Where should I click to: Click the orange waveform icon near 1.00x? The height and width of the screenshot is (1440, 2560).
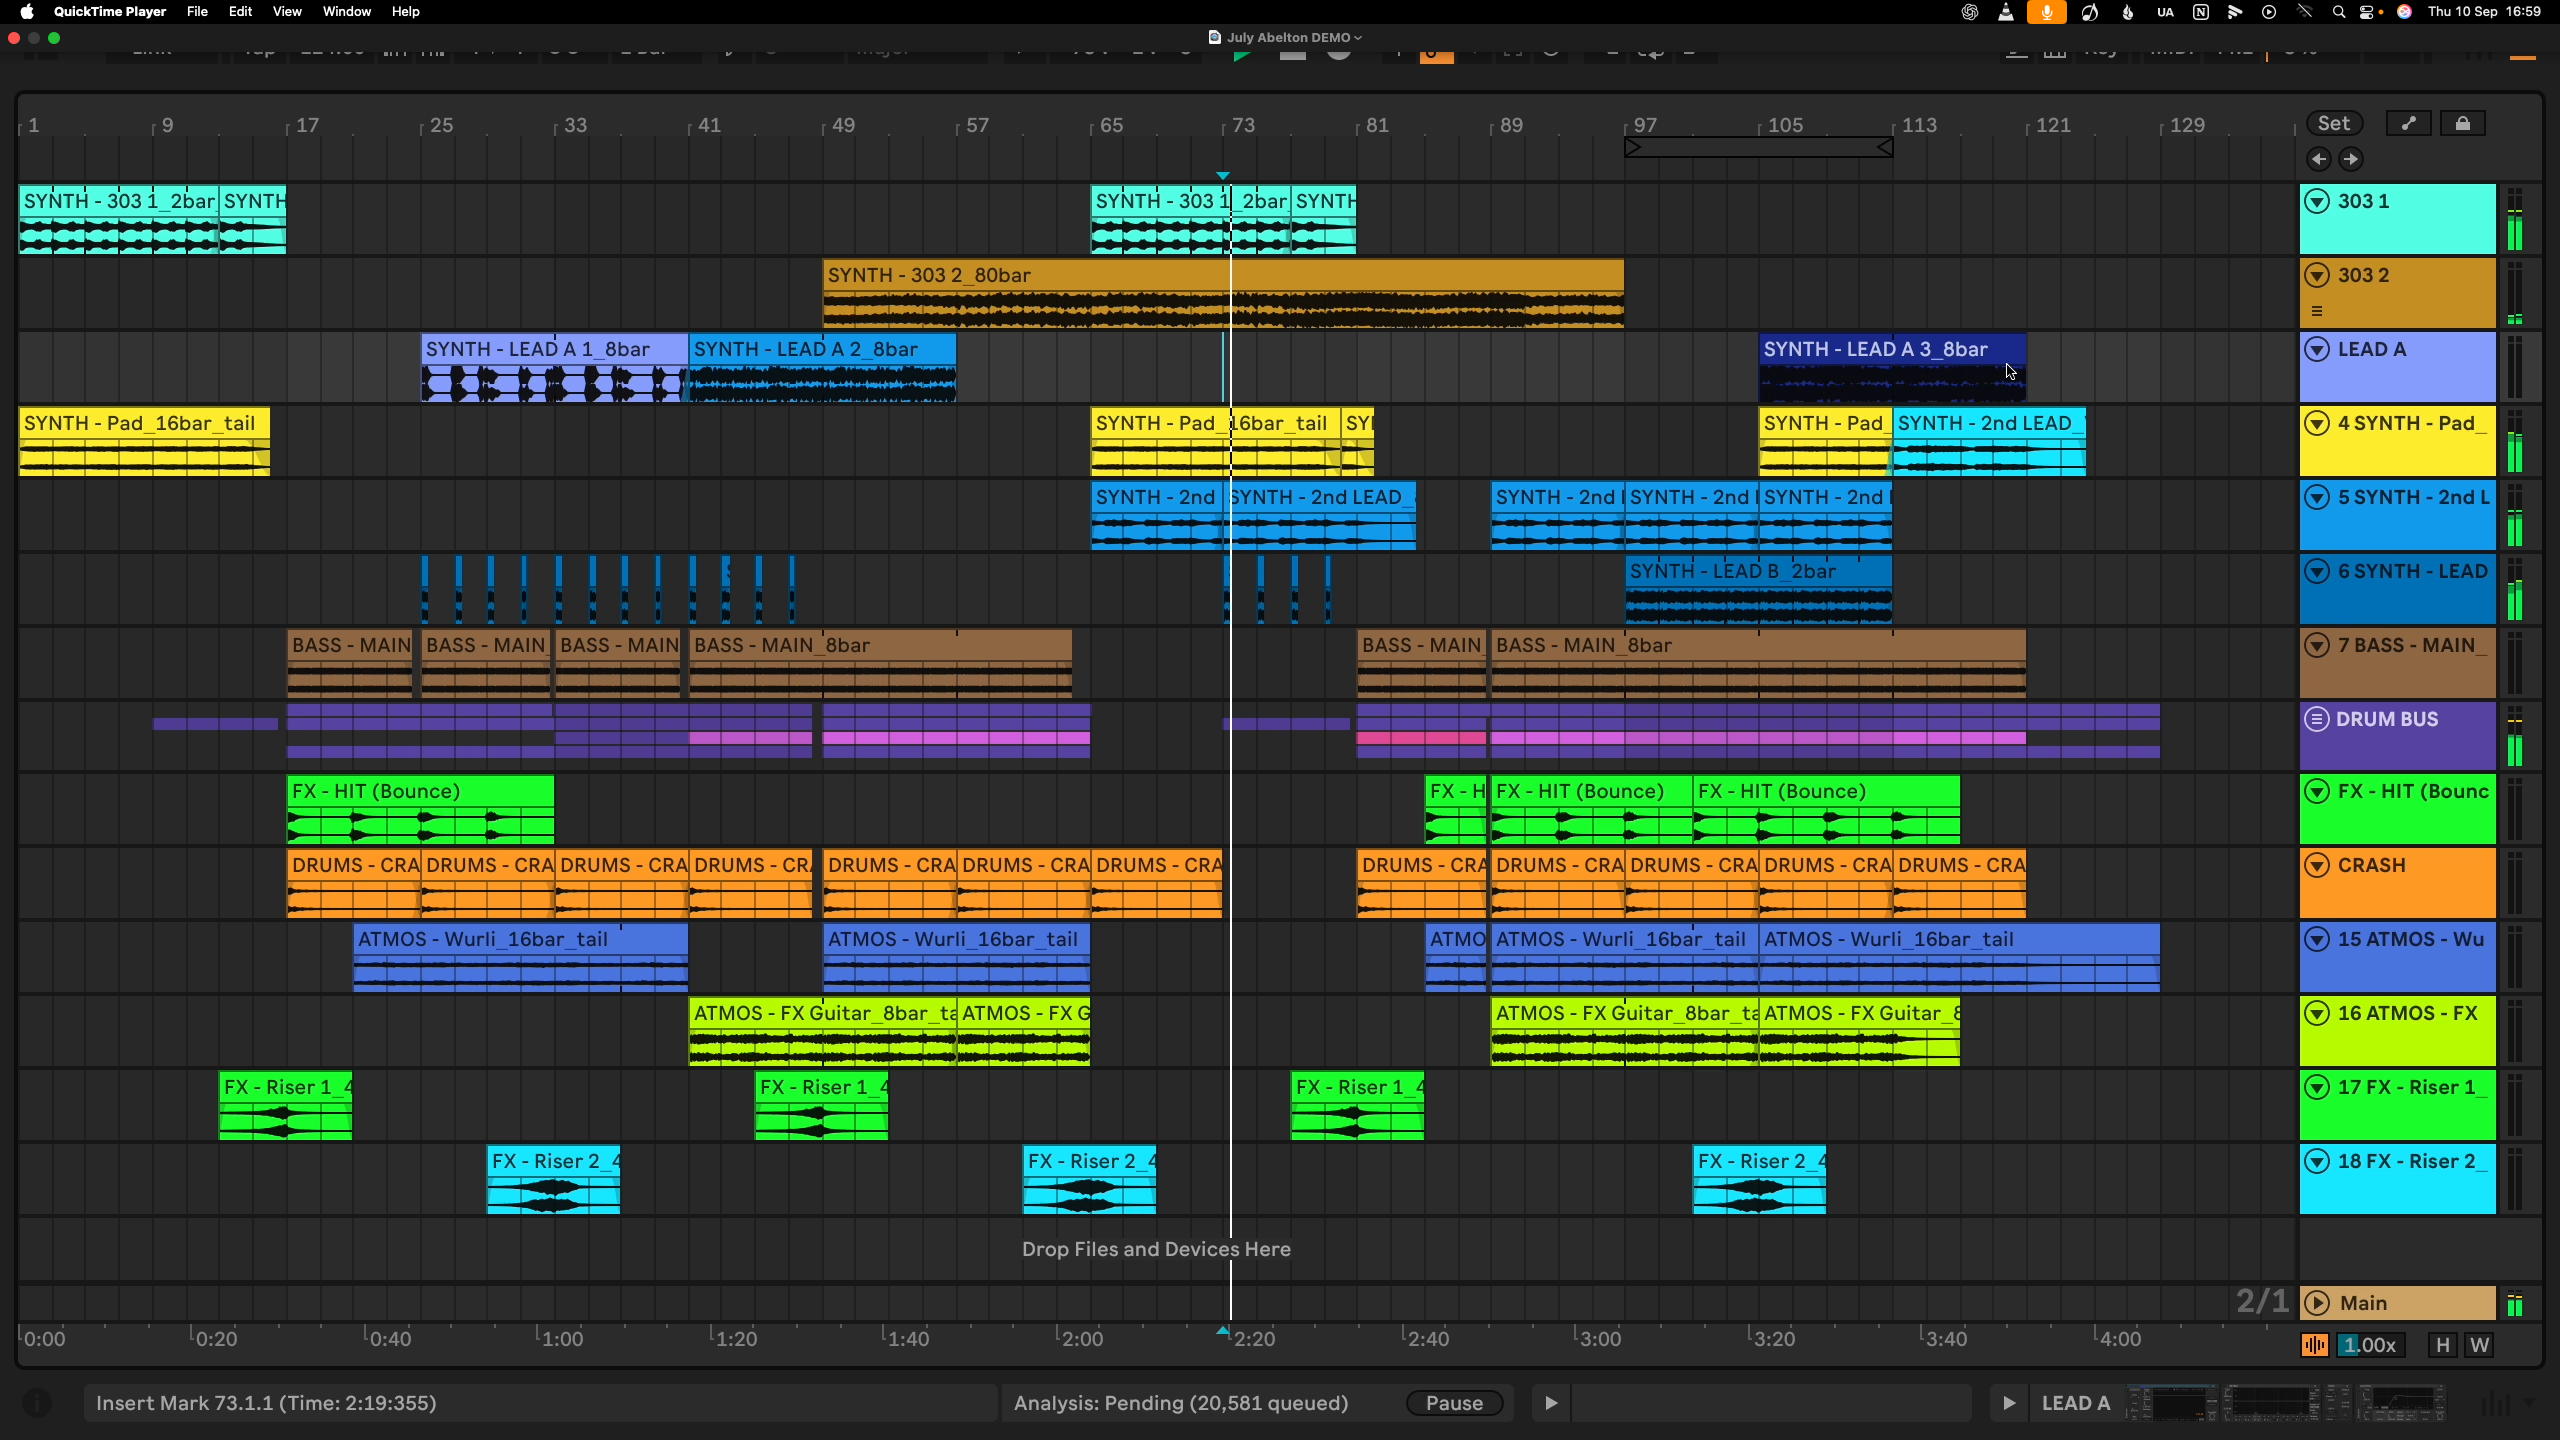tap(2315, 1345)
